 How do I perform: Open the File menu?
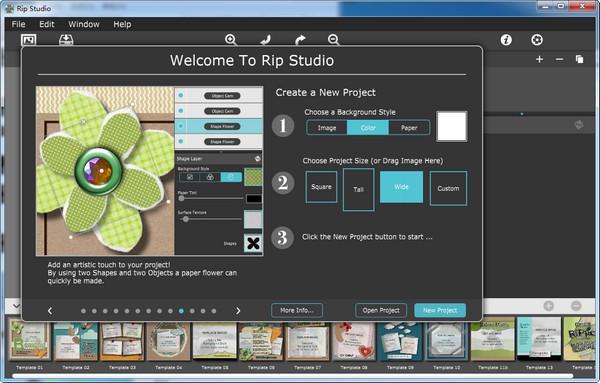click(18, 24)
